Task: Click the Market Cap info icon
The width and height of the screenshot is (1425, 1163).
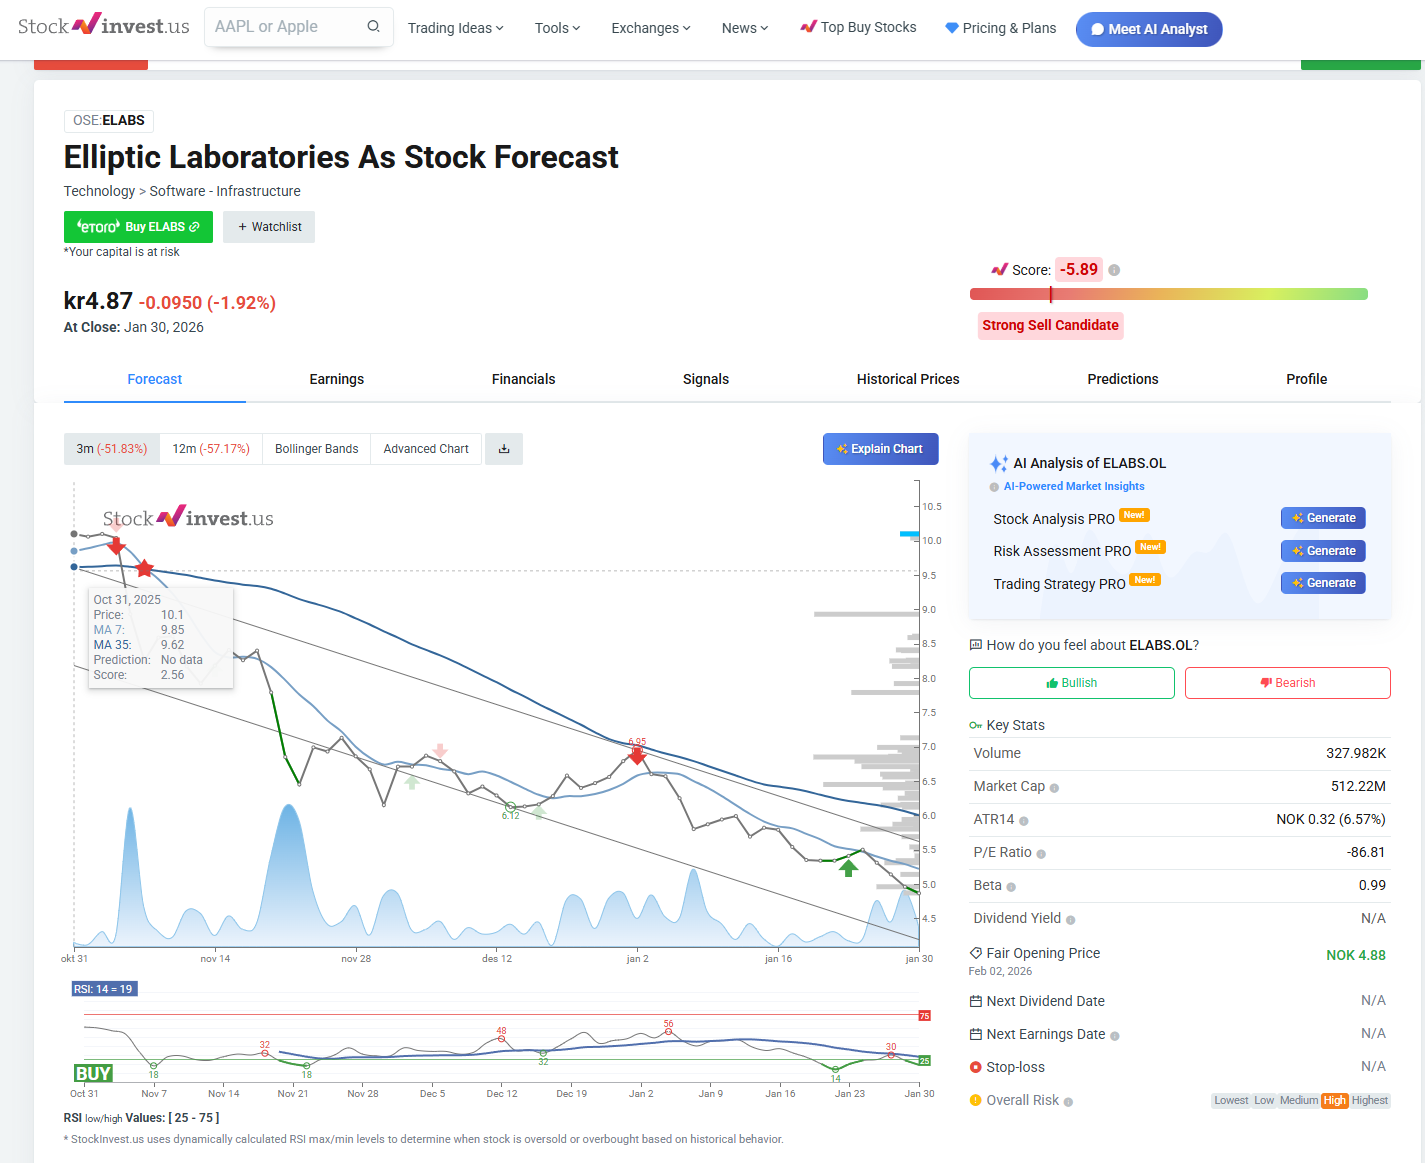Action: [x=1054, y=788]
